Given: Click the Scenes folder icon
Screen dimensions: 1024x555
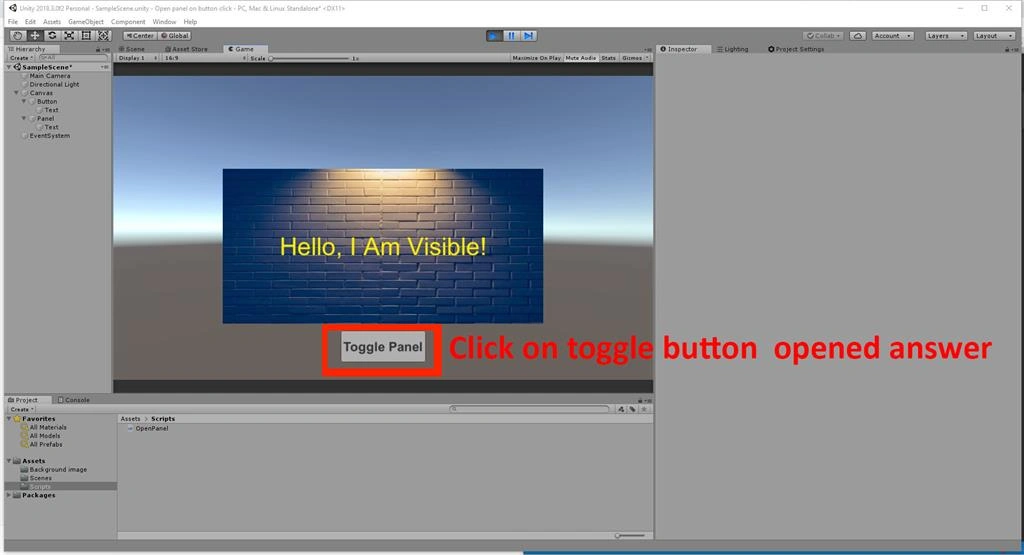Looking at the screenshot, I should click(24, 478).
